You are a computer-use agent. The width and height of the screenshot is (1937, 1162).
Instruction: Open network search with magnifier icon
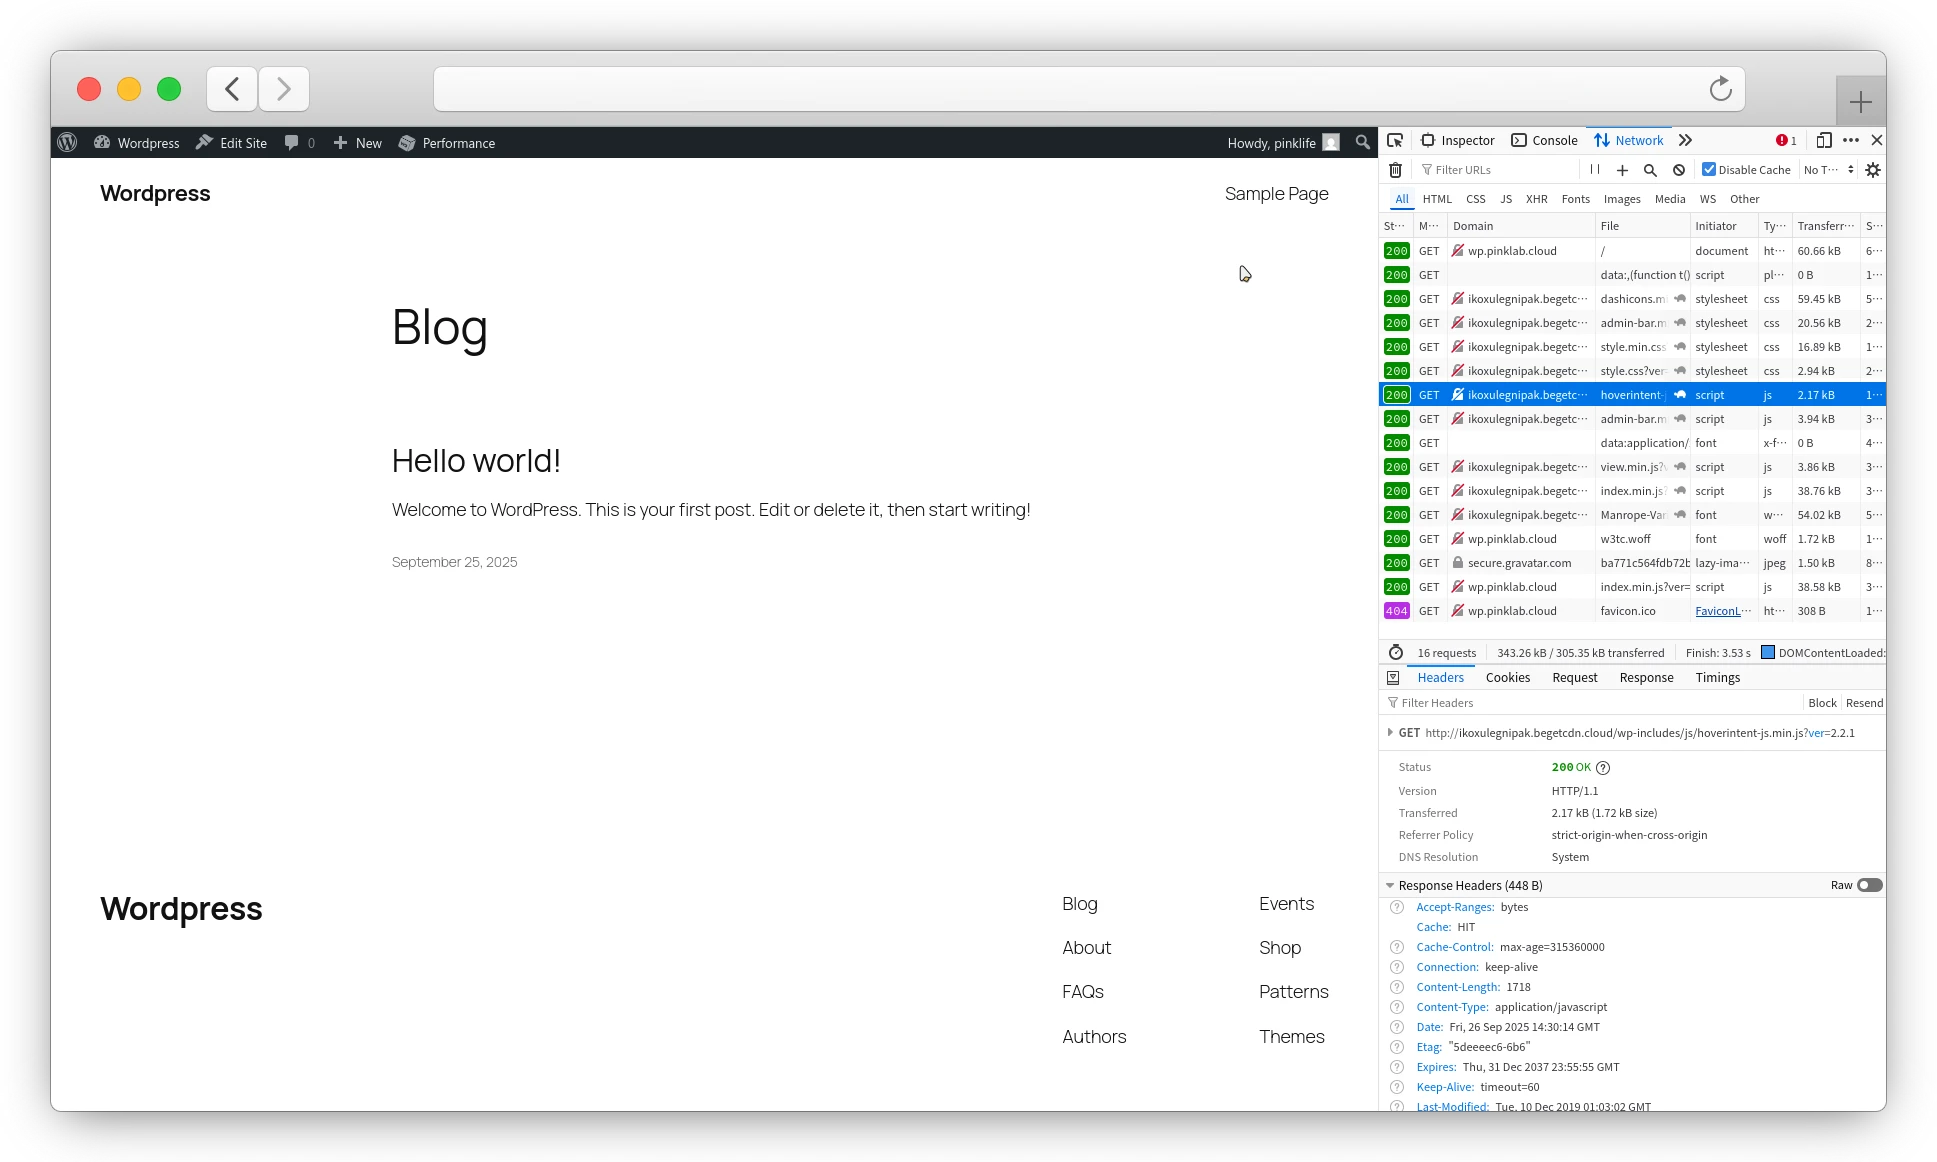point(1650,170)
